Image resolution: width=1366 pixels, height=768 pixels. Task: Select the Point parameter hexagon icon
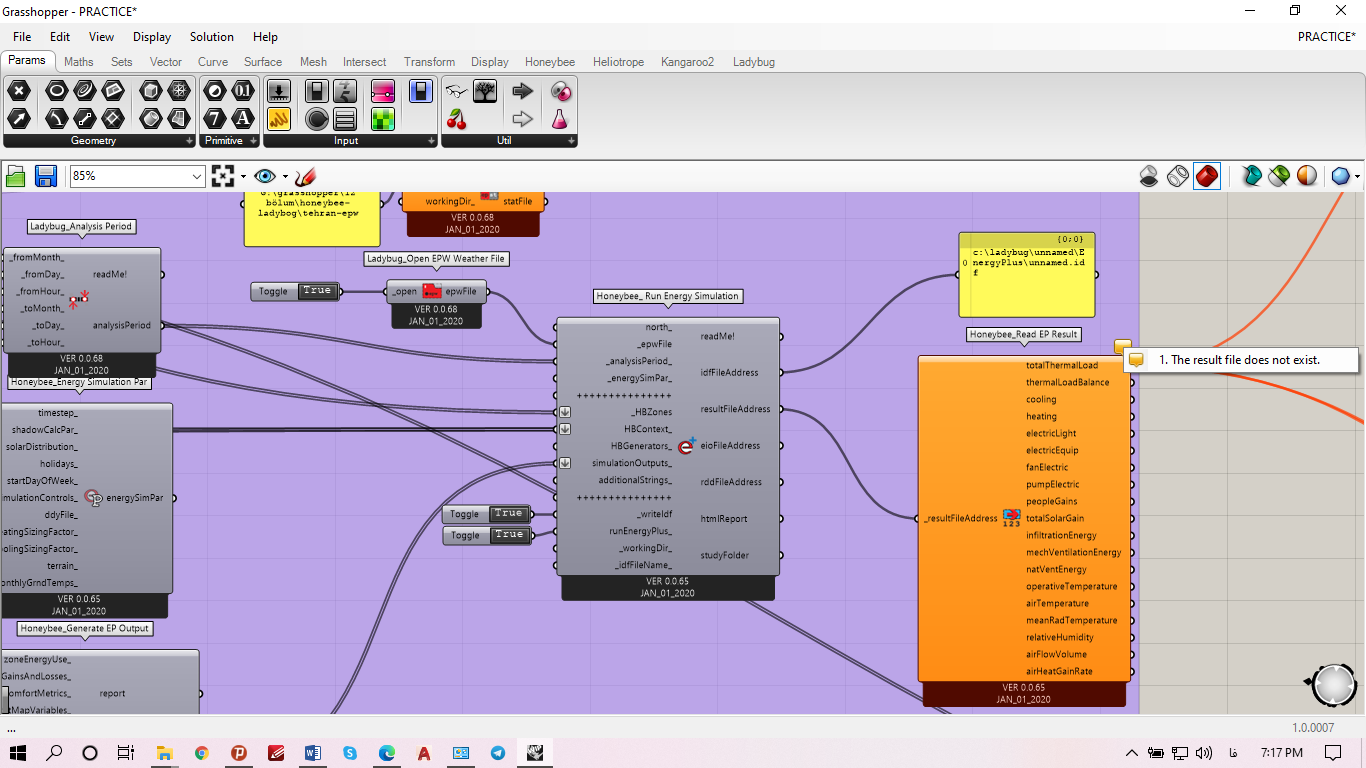click(x=19, y=92)
